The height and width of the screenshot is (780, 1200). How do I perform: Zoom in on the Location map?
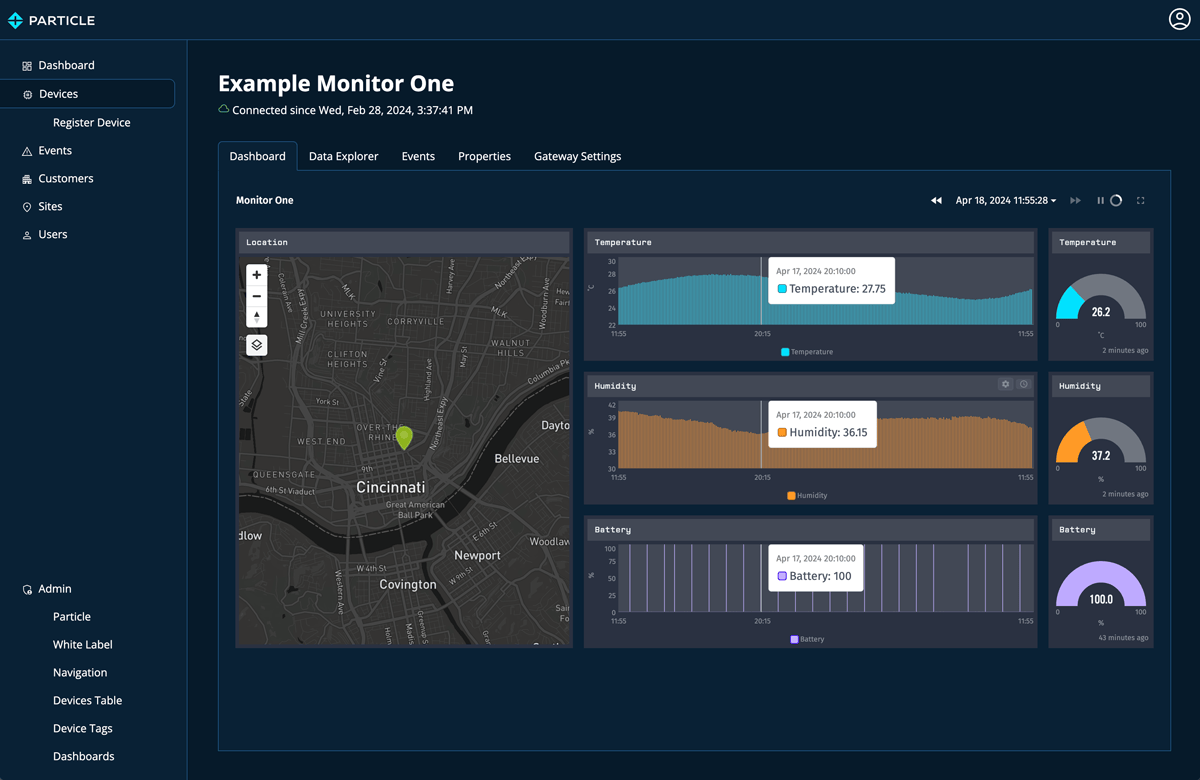[x=256, y=274]
